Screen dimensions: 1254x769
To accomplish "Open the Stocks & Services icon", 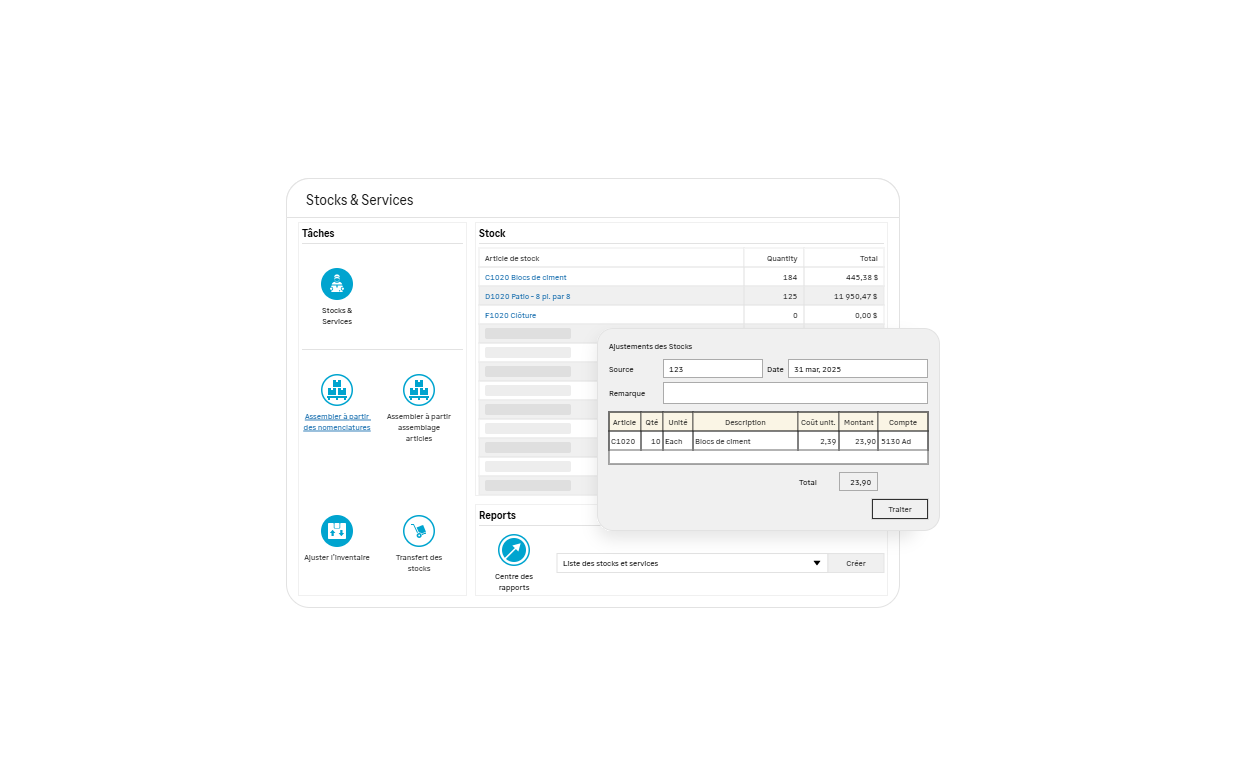I will (x=337, y=284).
